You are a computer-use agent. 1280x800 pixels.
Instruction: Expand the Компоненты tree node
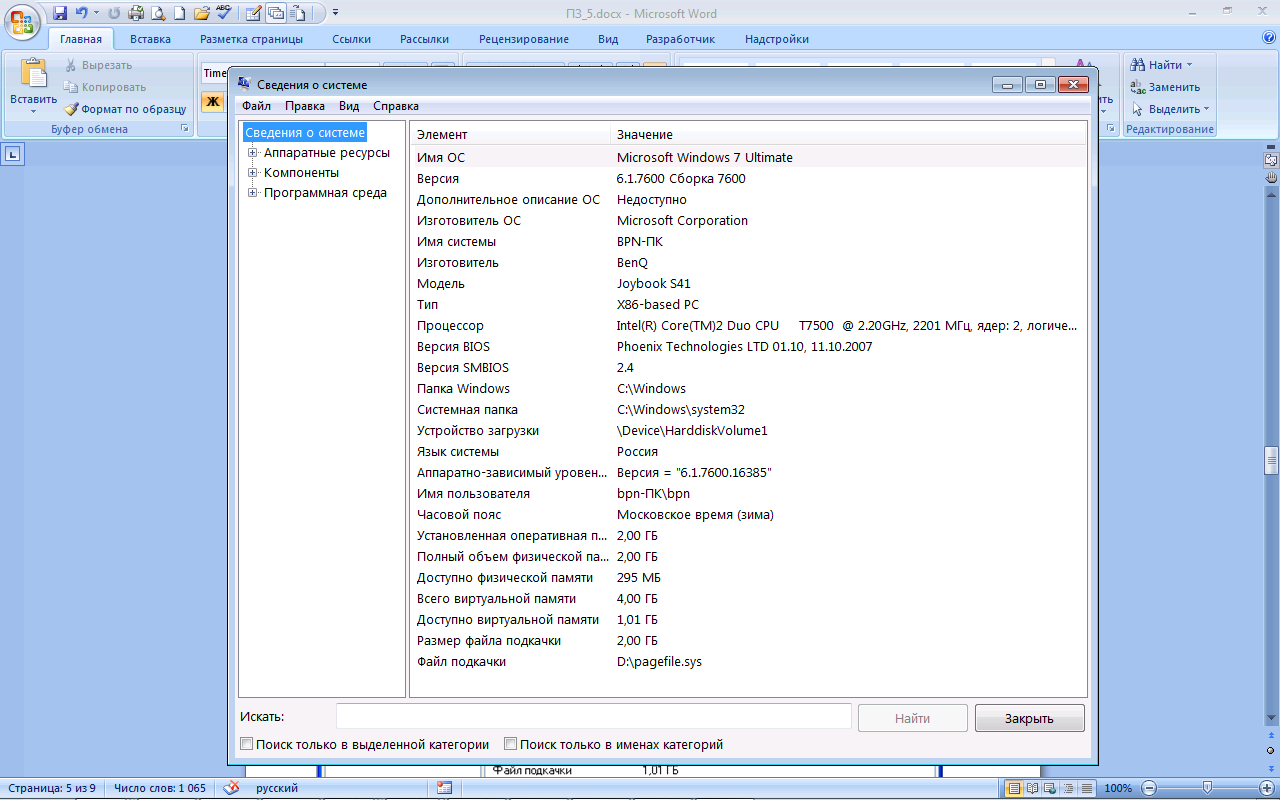253,173
